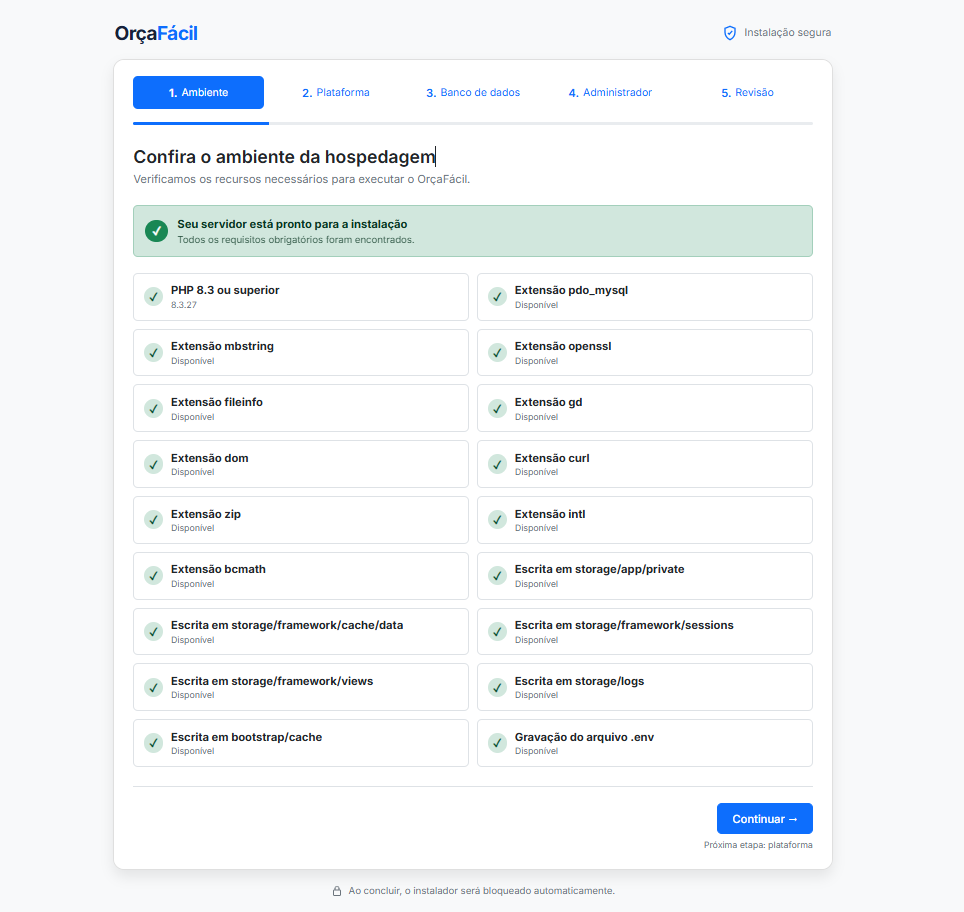This screenshot has height=912, width=964.
Task: Click check icon for storage/app/private
Action: (x=497, y=576)
